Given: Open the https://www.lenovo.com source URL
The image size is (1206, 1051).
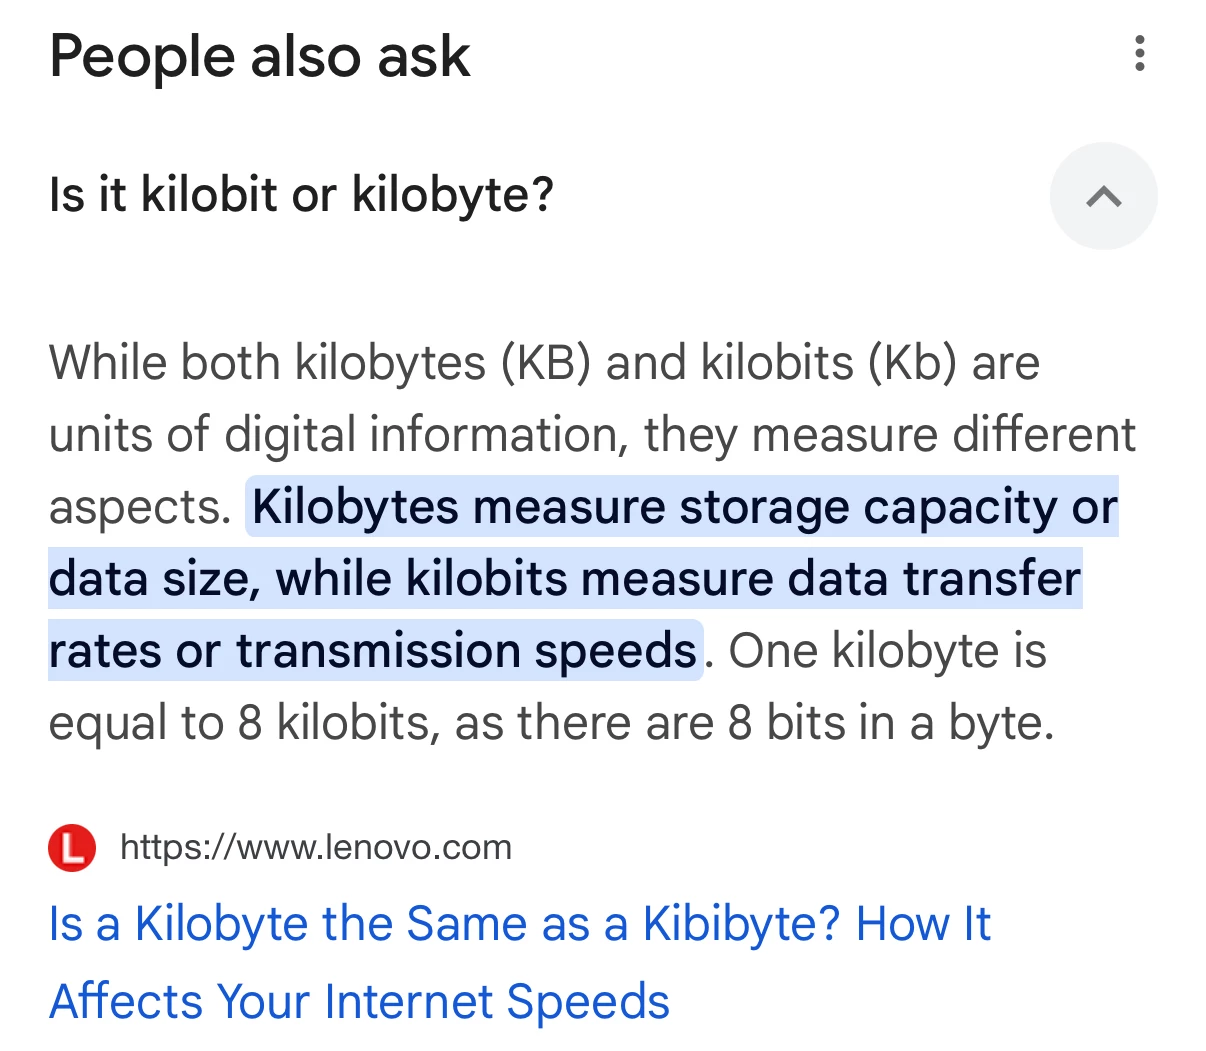Looking at the screenshot, I should pyautogui.click(x=315, y=848).
